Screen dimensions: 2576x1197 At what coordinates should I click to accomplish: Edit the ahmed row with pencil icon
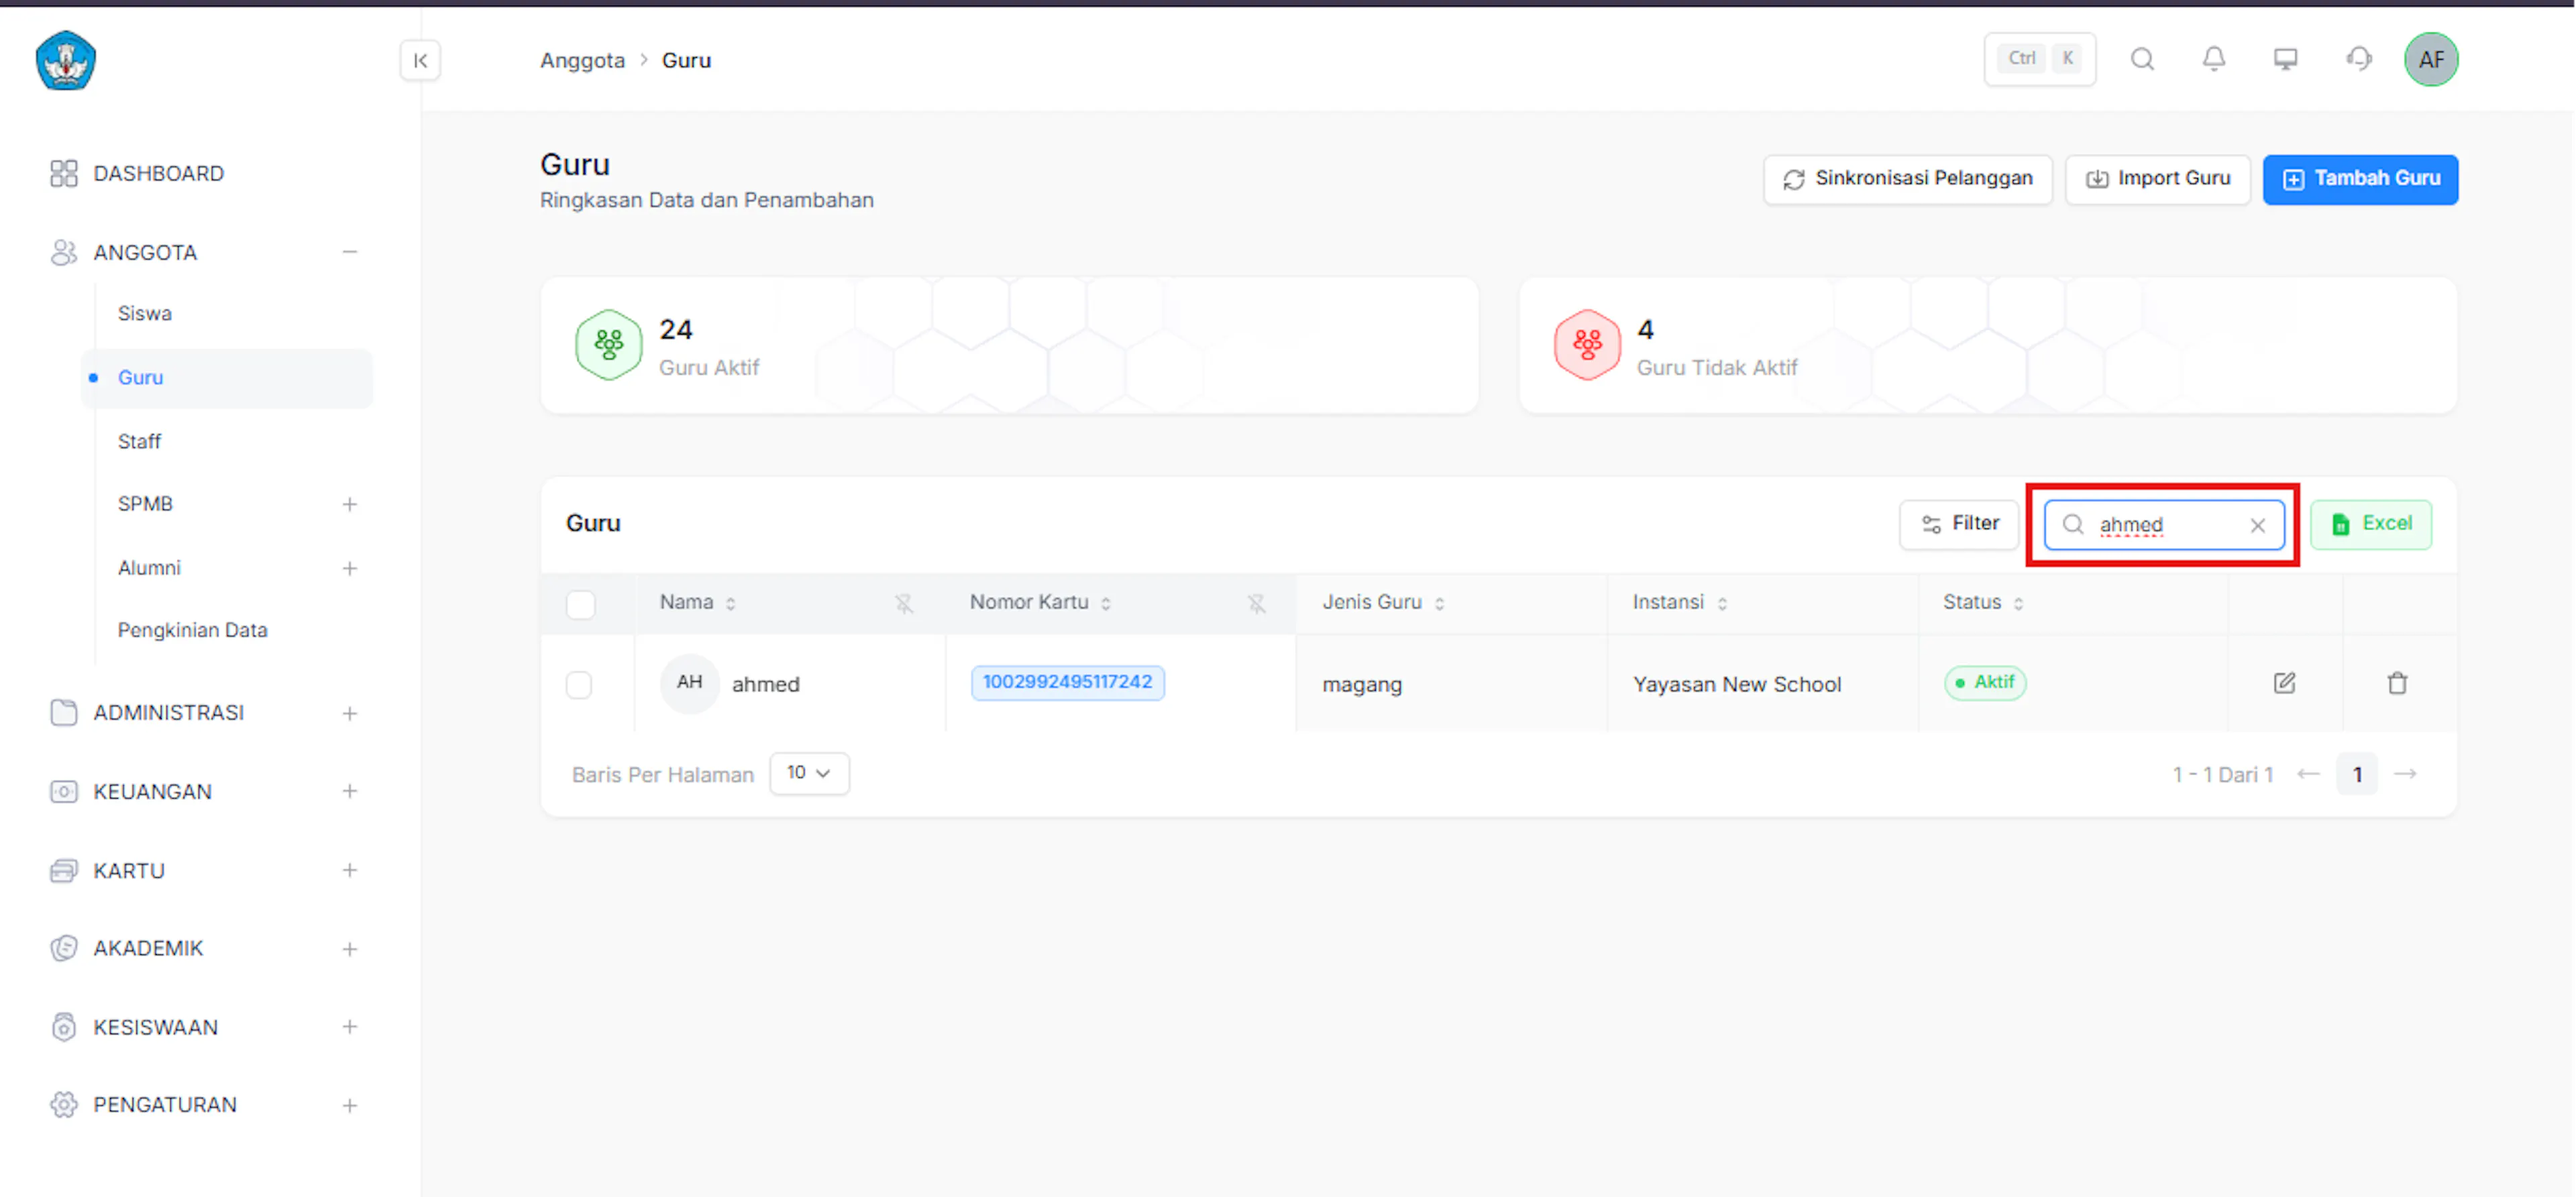tap(2284, 683)
